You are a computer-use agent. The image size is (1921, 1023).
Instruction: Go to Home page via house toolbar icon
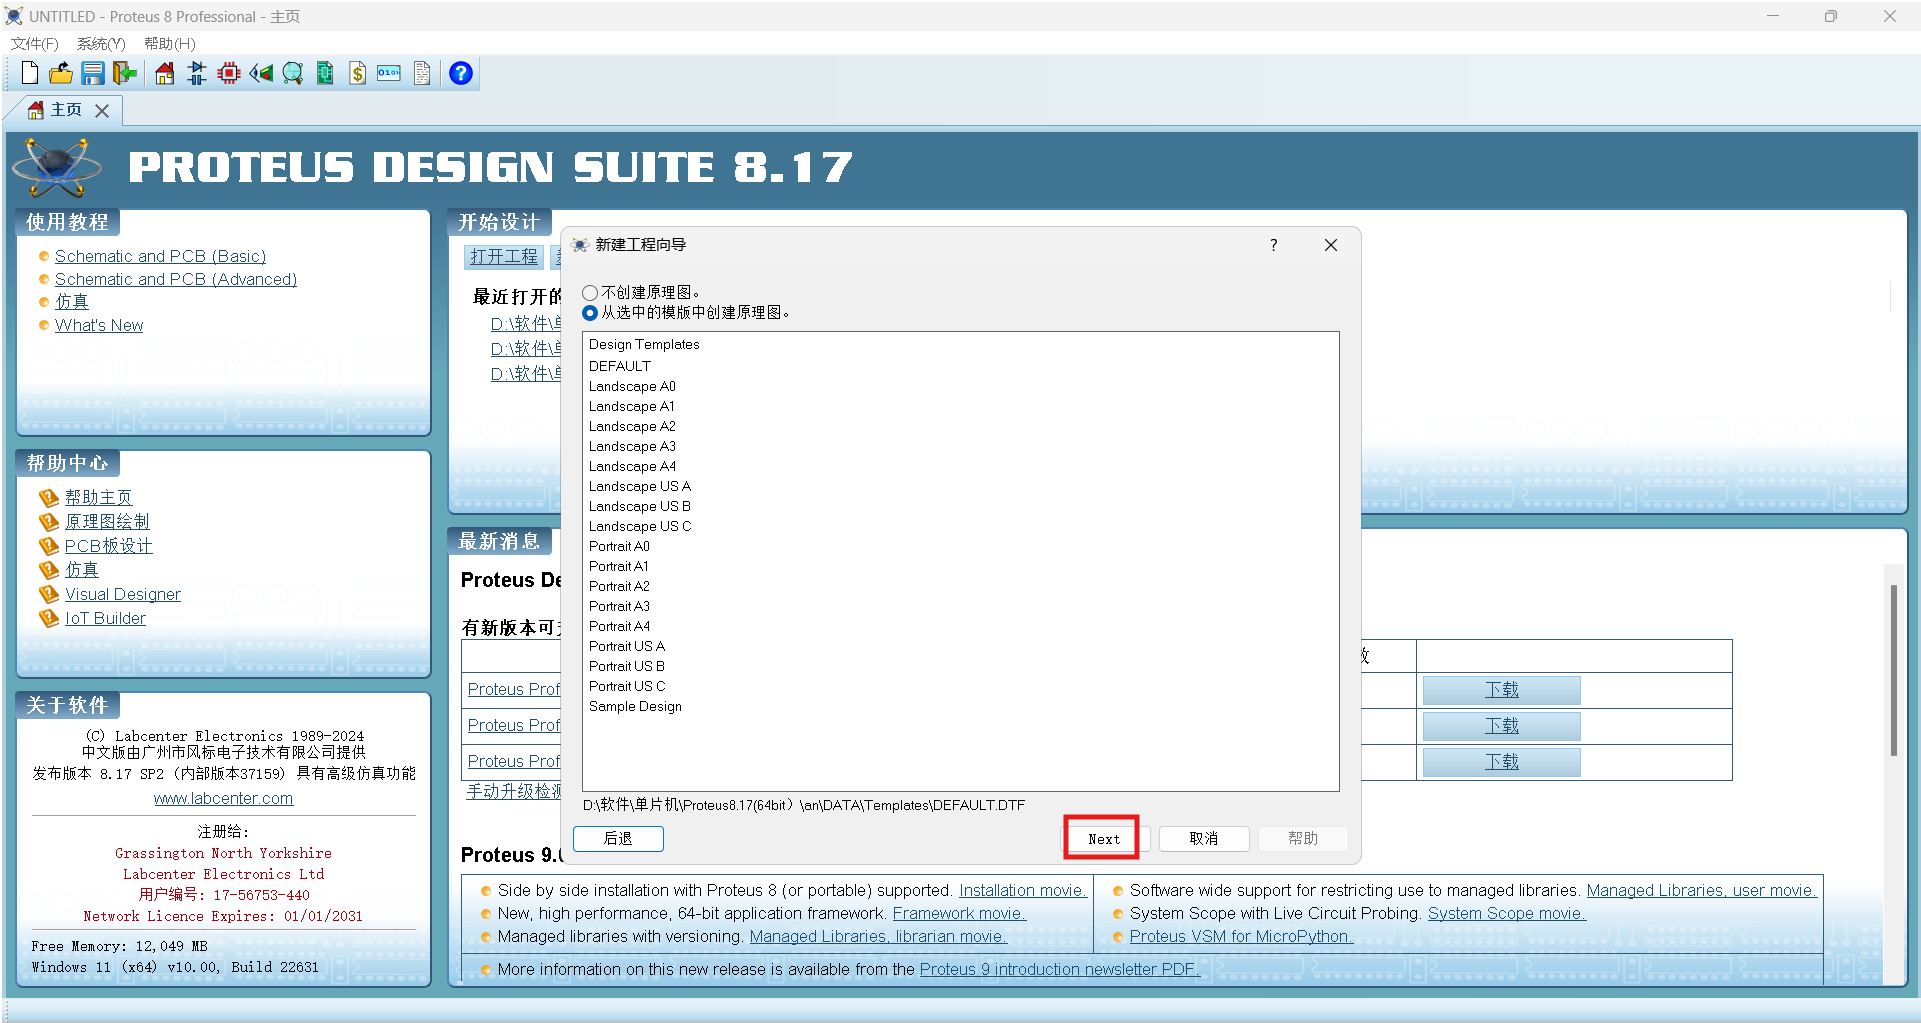(x=165, y=73)
